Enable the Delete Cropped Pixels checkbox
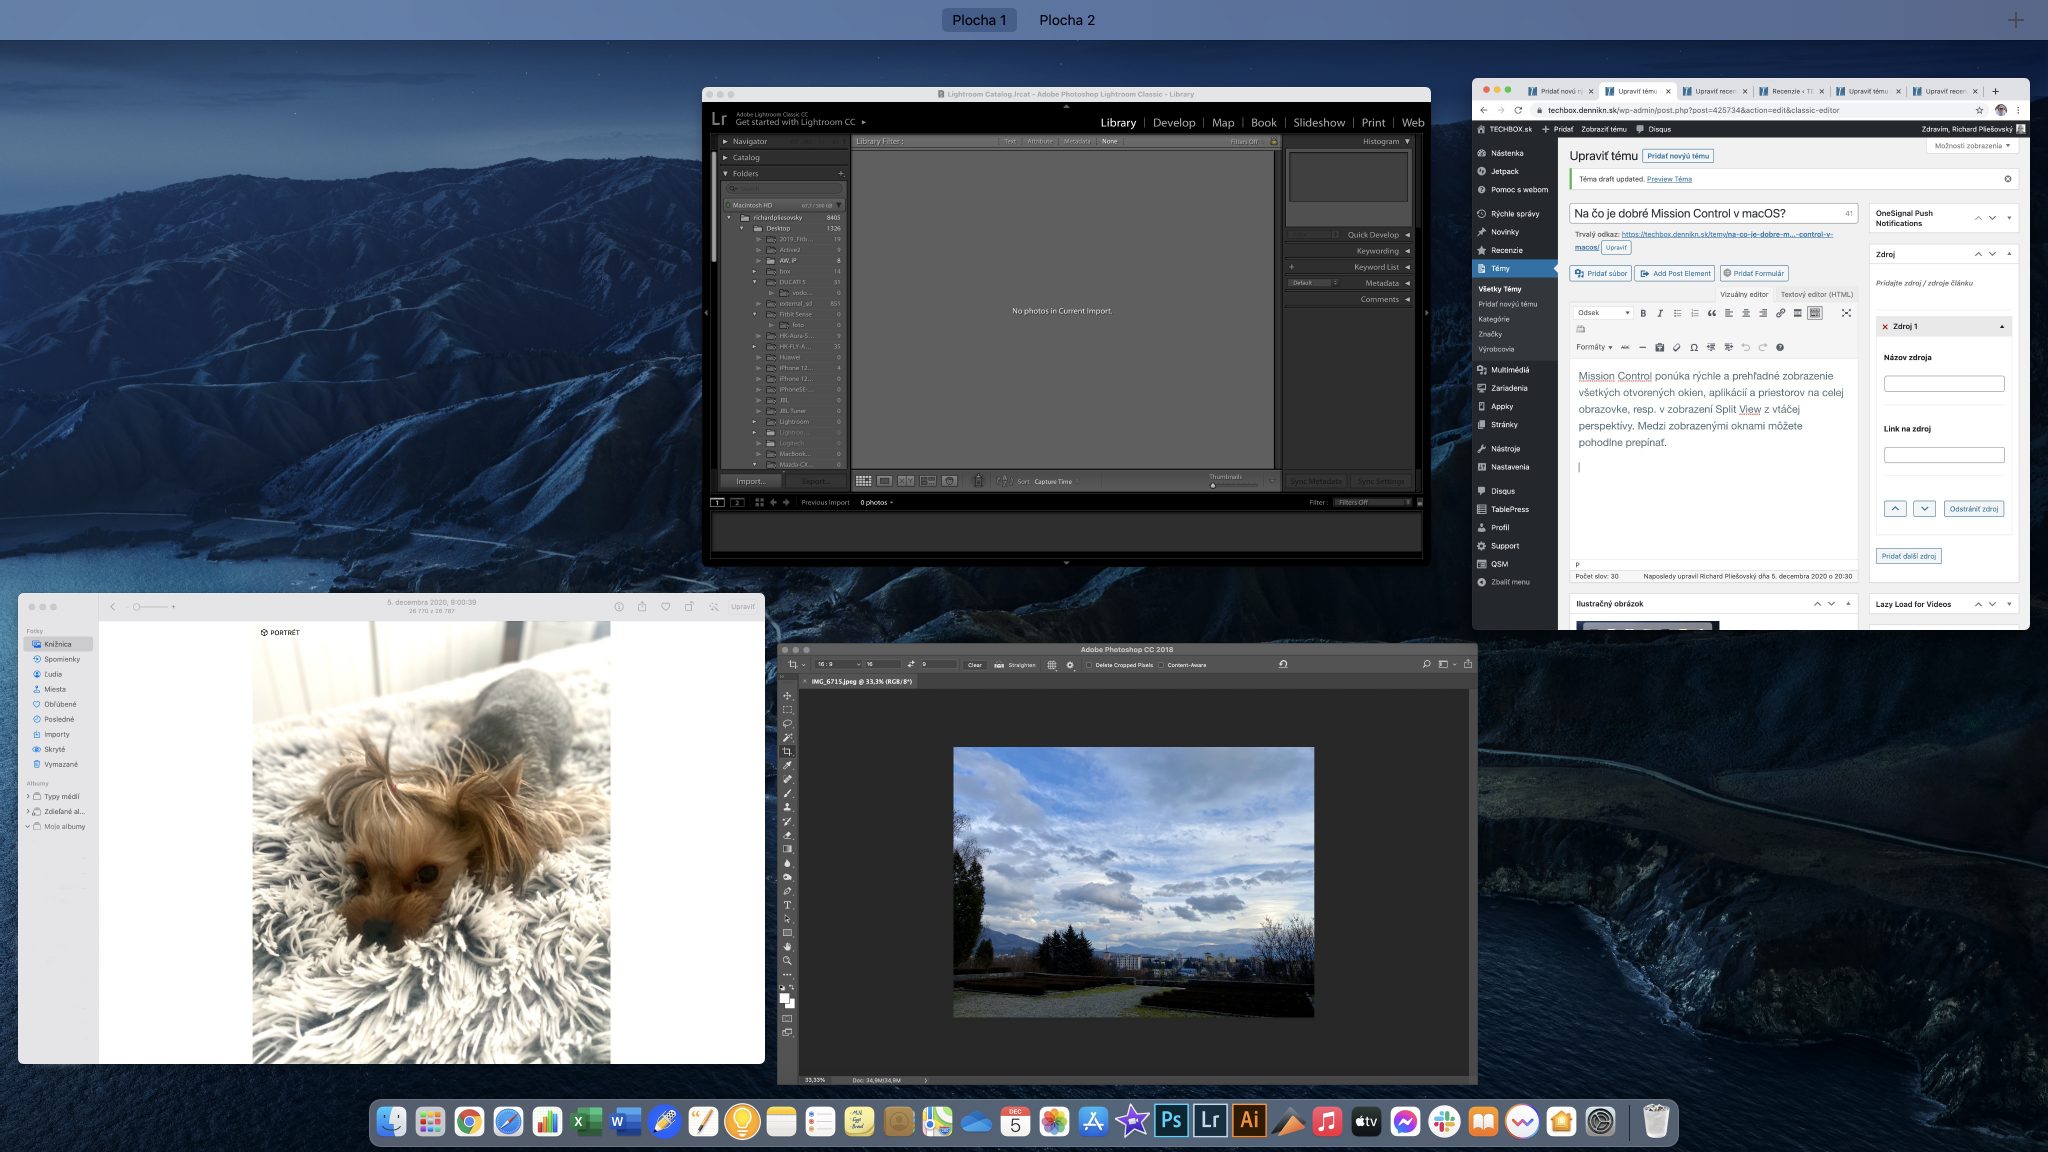 (1089, 665)
